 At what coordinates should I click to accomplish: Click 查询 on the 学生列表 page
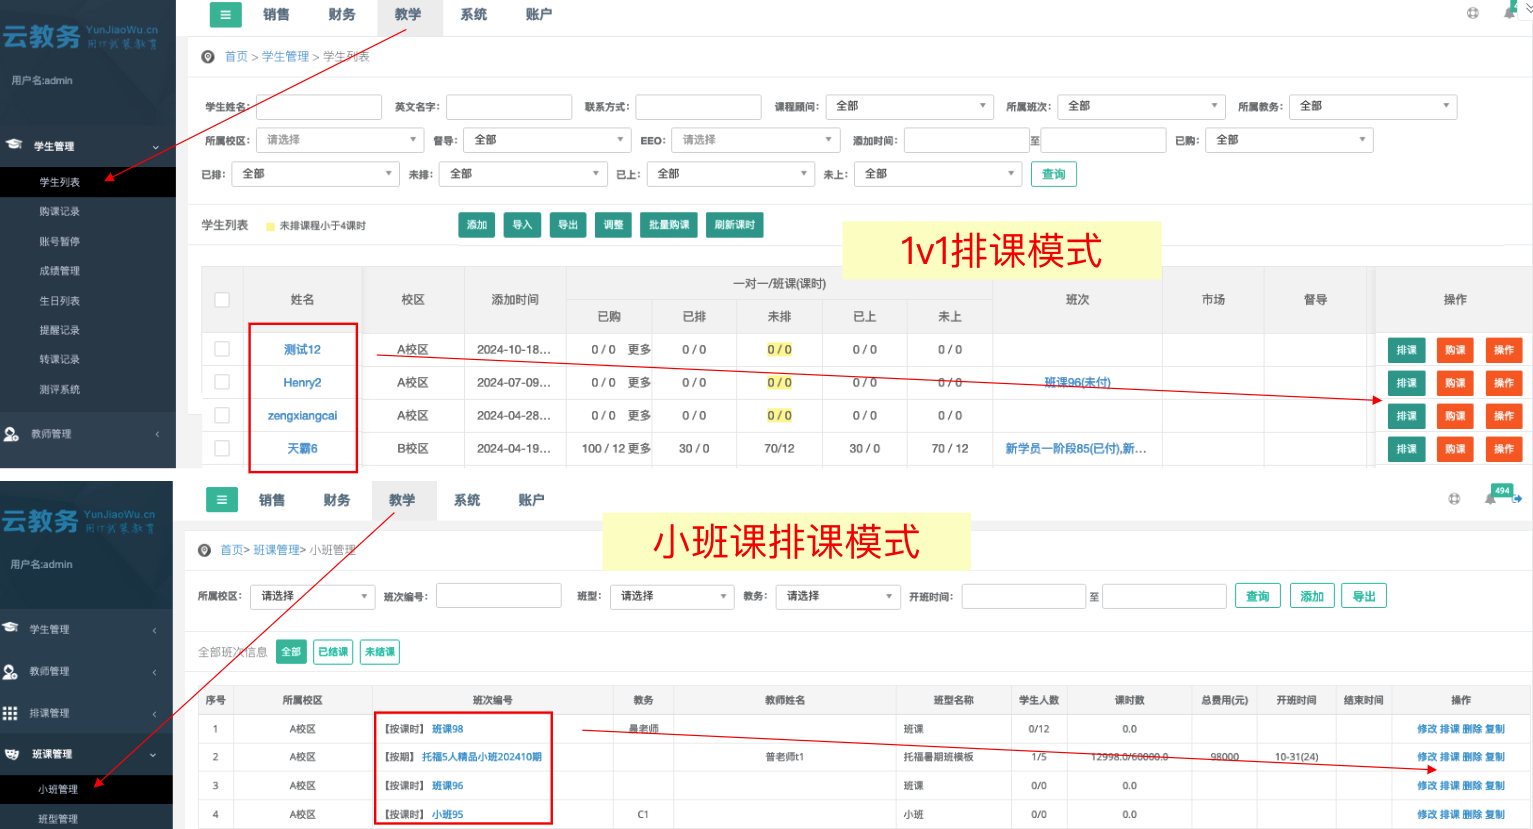click(x=1054, y=174)
